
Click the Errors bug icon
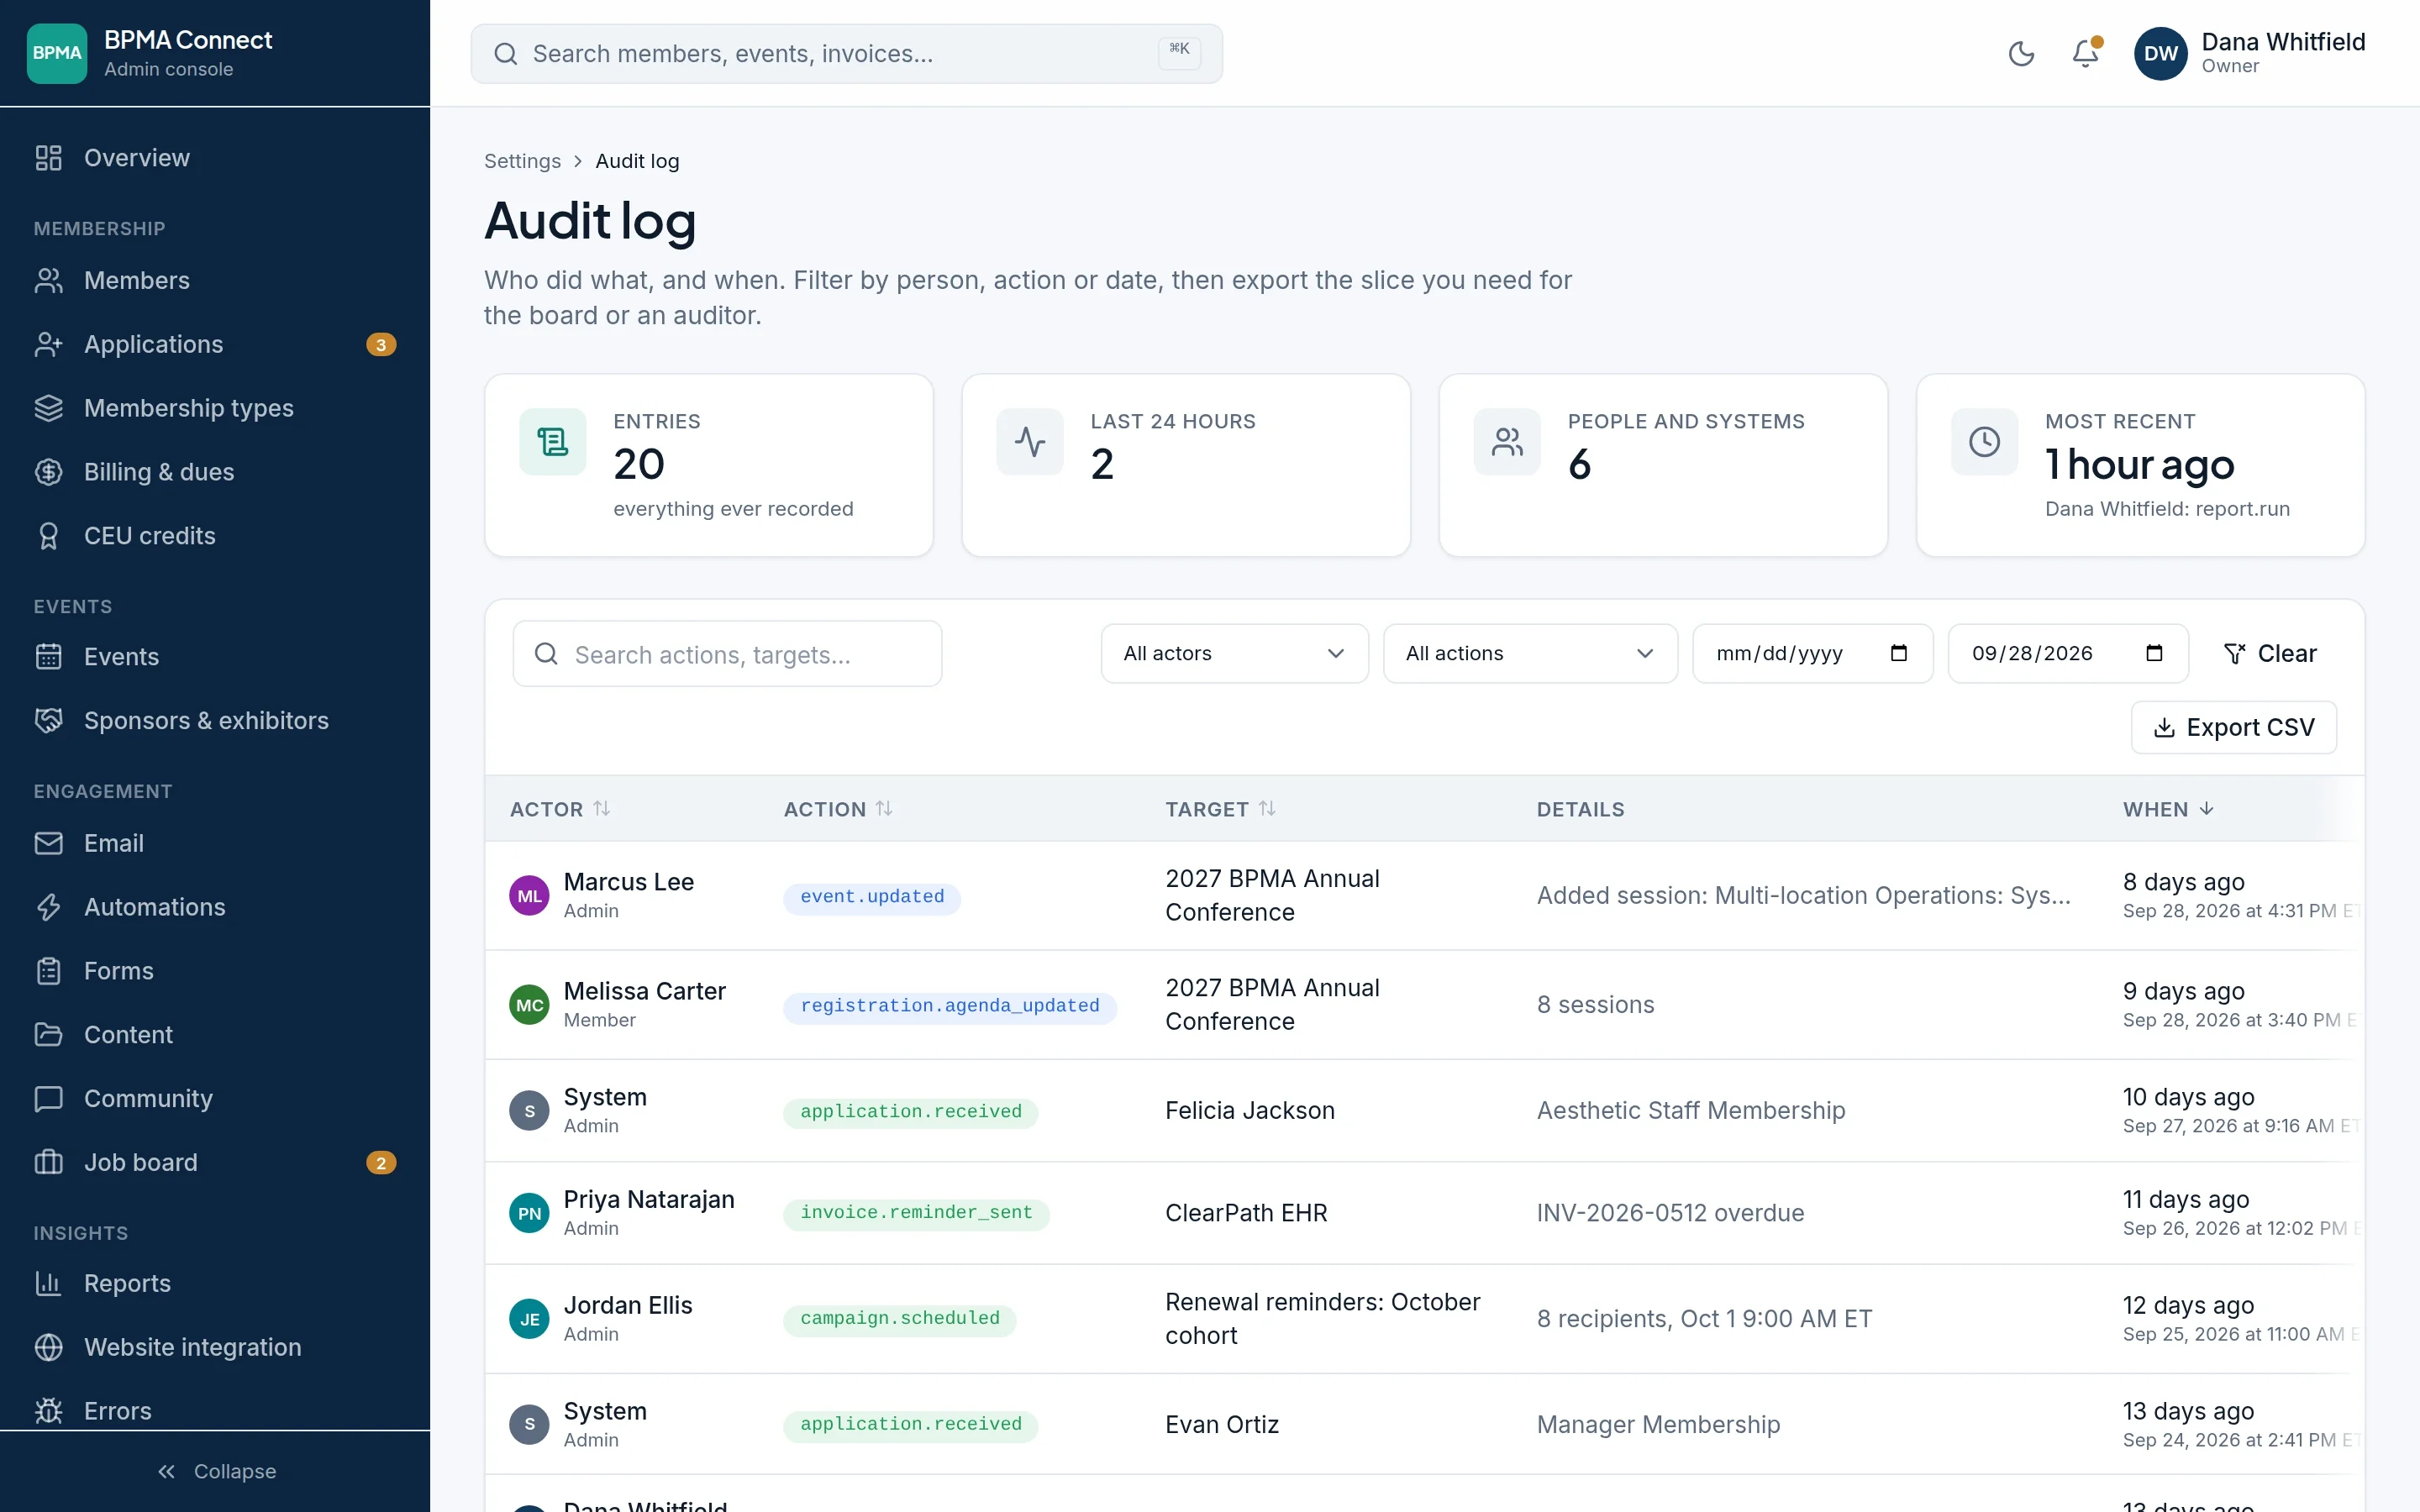pos(48,1411)
